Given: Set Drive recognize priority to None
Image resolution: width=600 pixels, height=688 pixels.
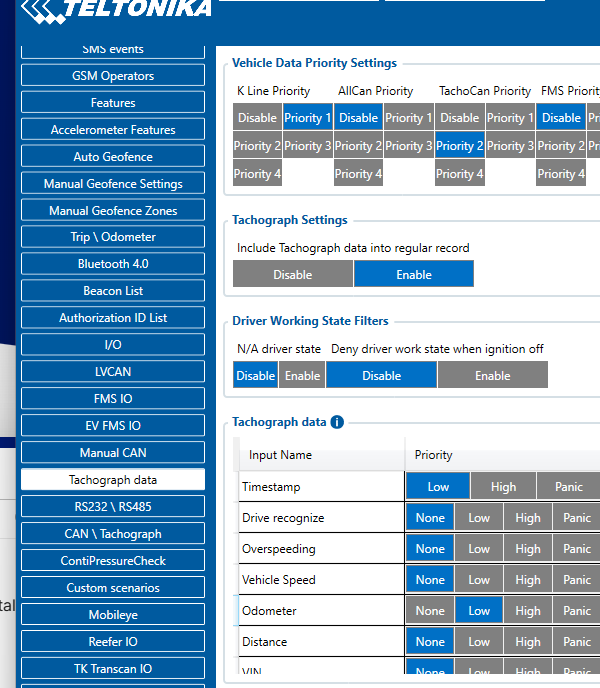Looking at the screenshot, I should 430,517.
